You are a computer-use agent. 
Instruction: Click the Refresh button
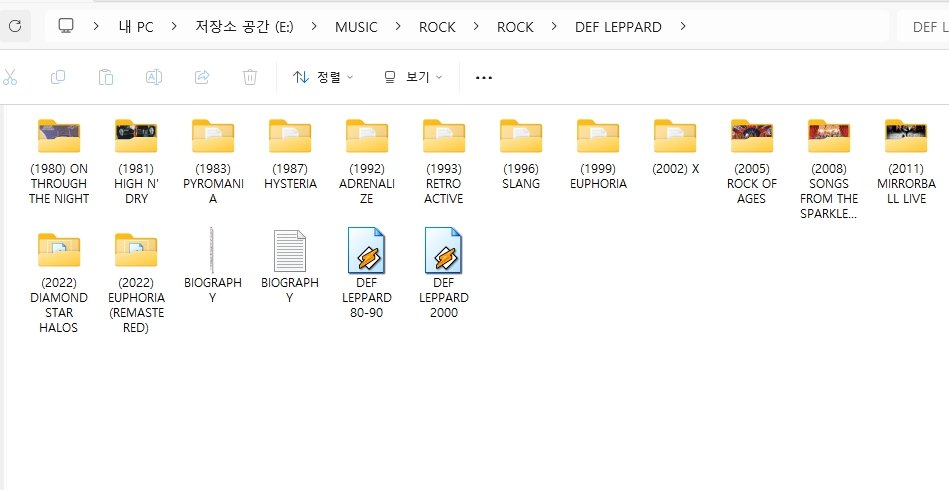(15, 26)
